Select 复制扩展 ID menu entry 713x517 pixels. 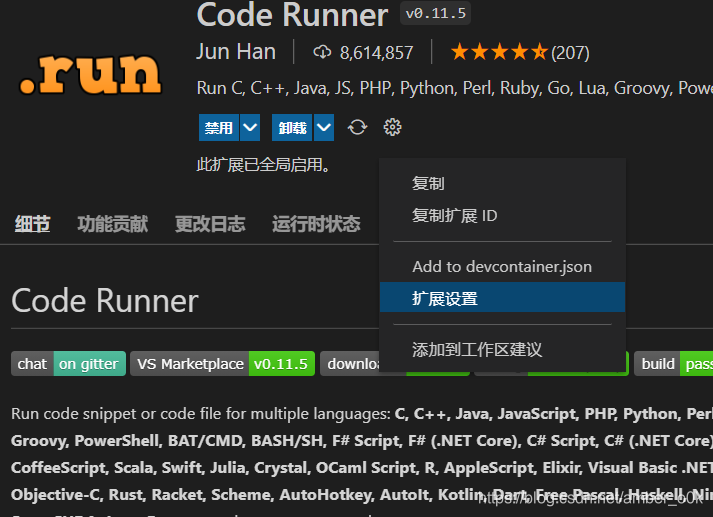[x=502, y=216]
